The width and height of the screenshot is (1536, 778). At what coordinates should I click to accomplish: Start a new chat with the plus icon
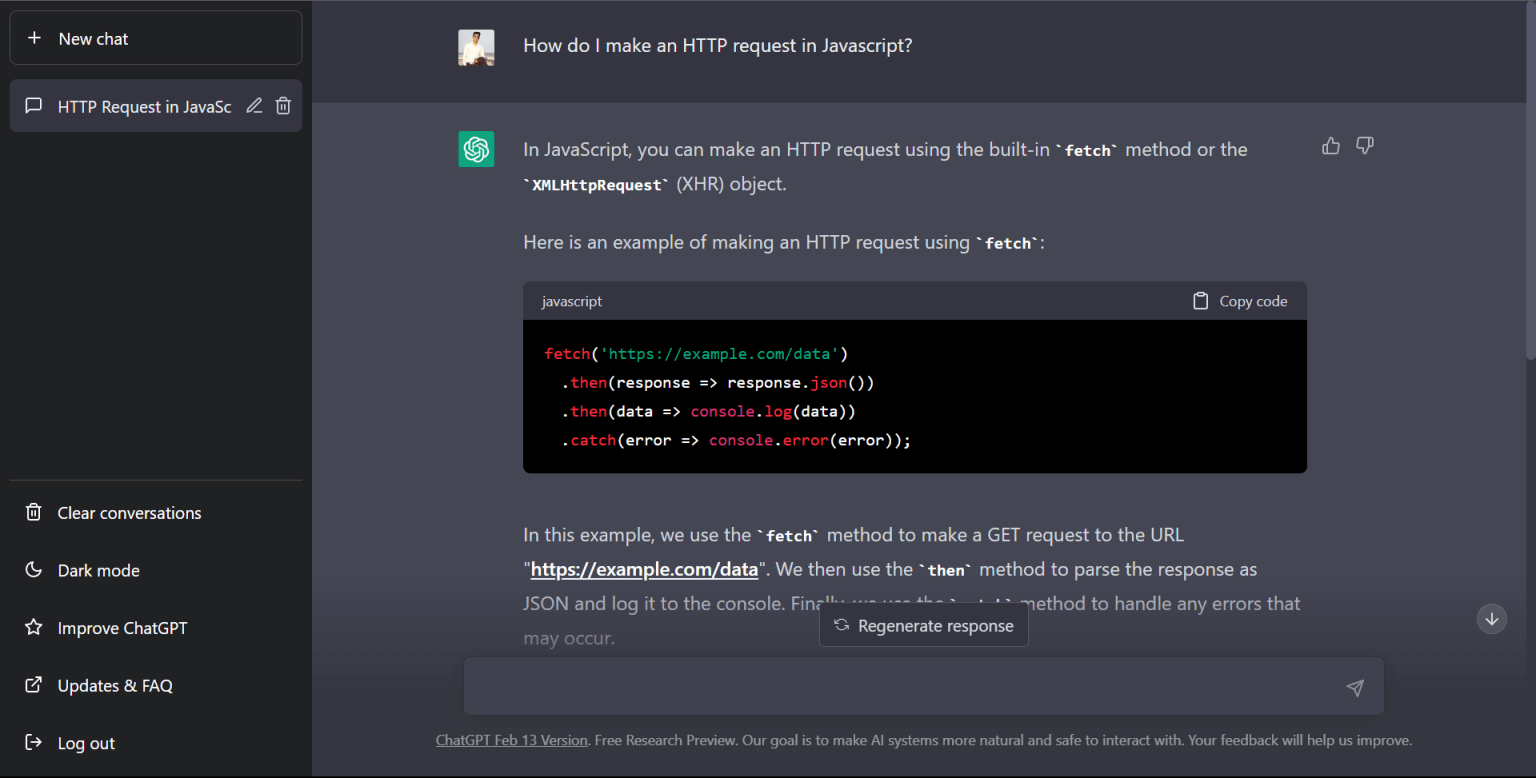36,38
